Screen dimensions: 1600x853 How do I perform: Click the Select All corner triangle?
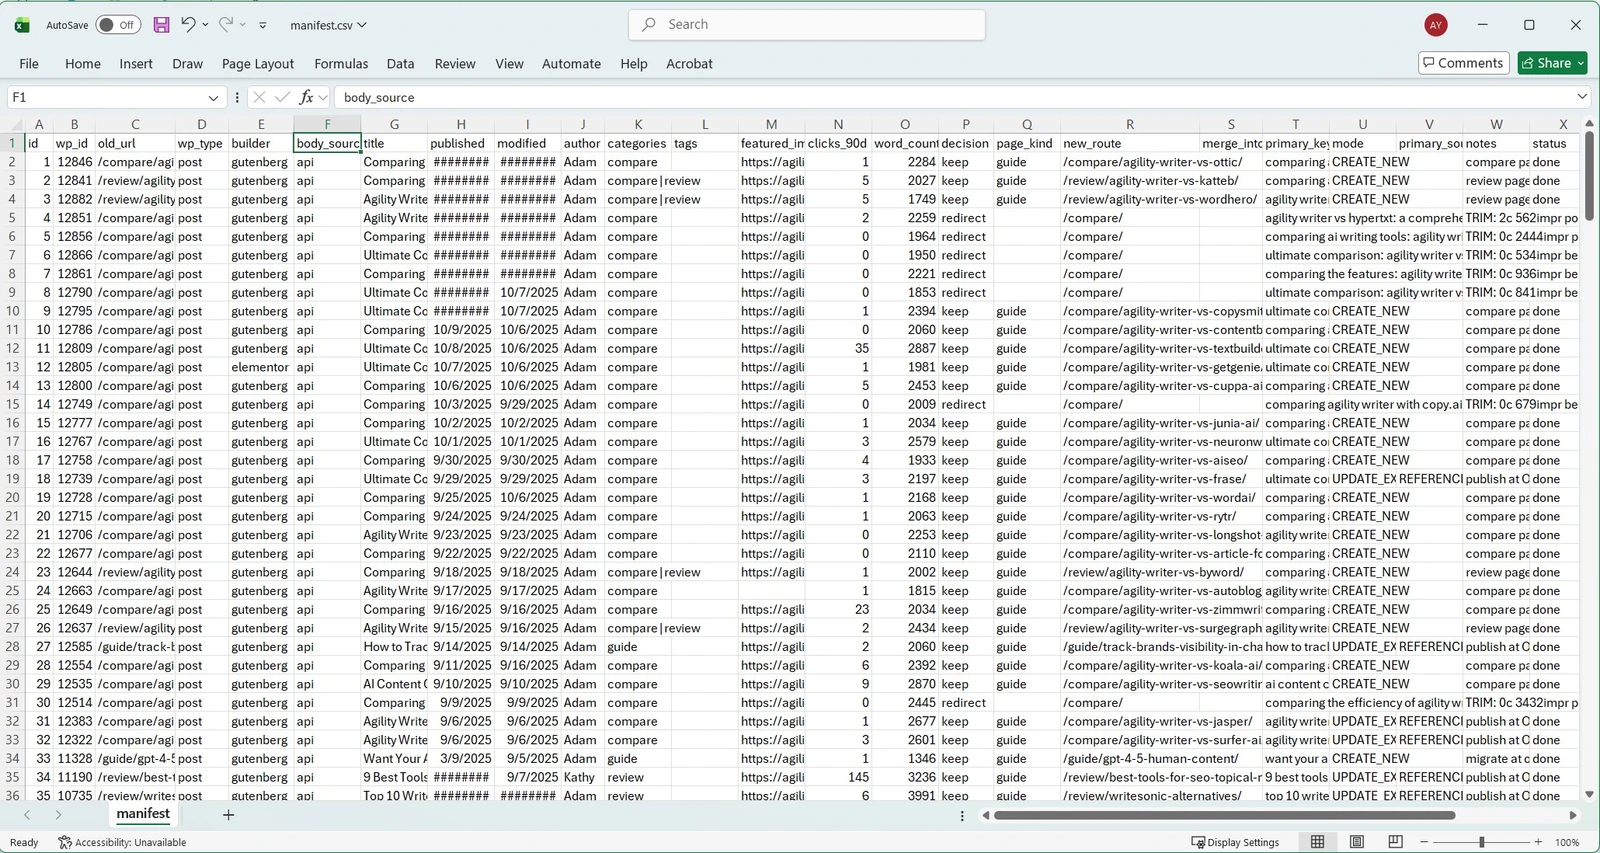pos(13,125)
